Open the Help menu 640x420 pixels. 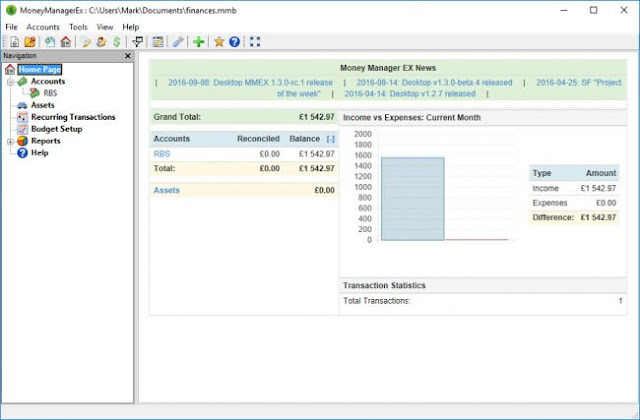pyautogui.click(x=131, y=27)
